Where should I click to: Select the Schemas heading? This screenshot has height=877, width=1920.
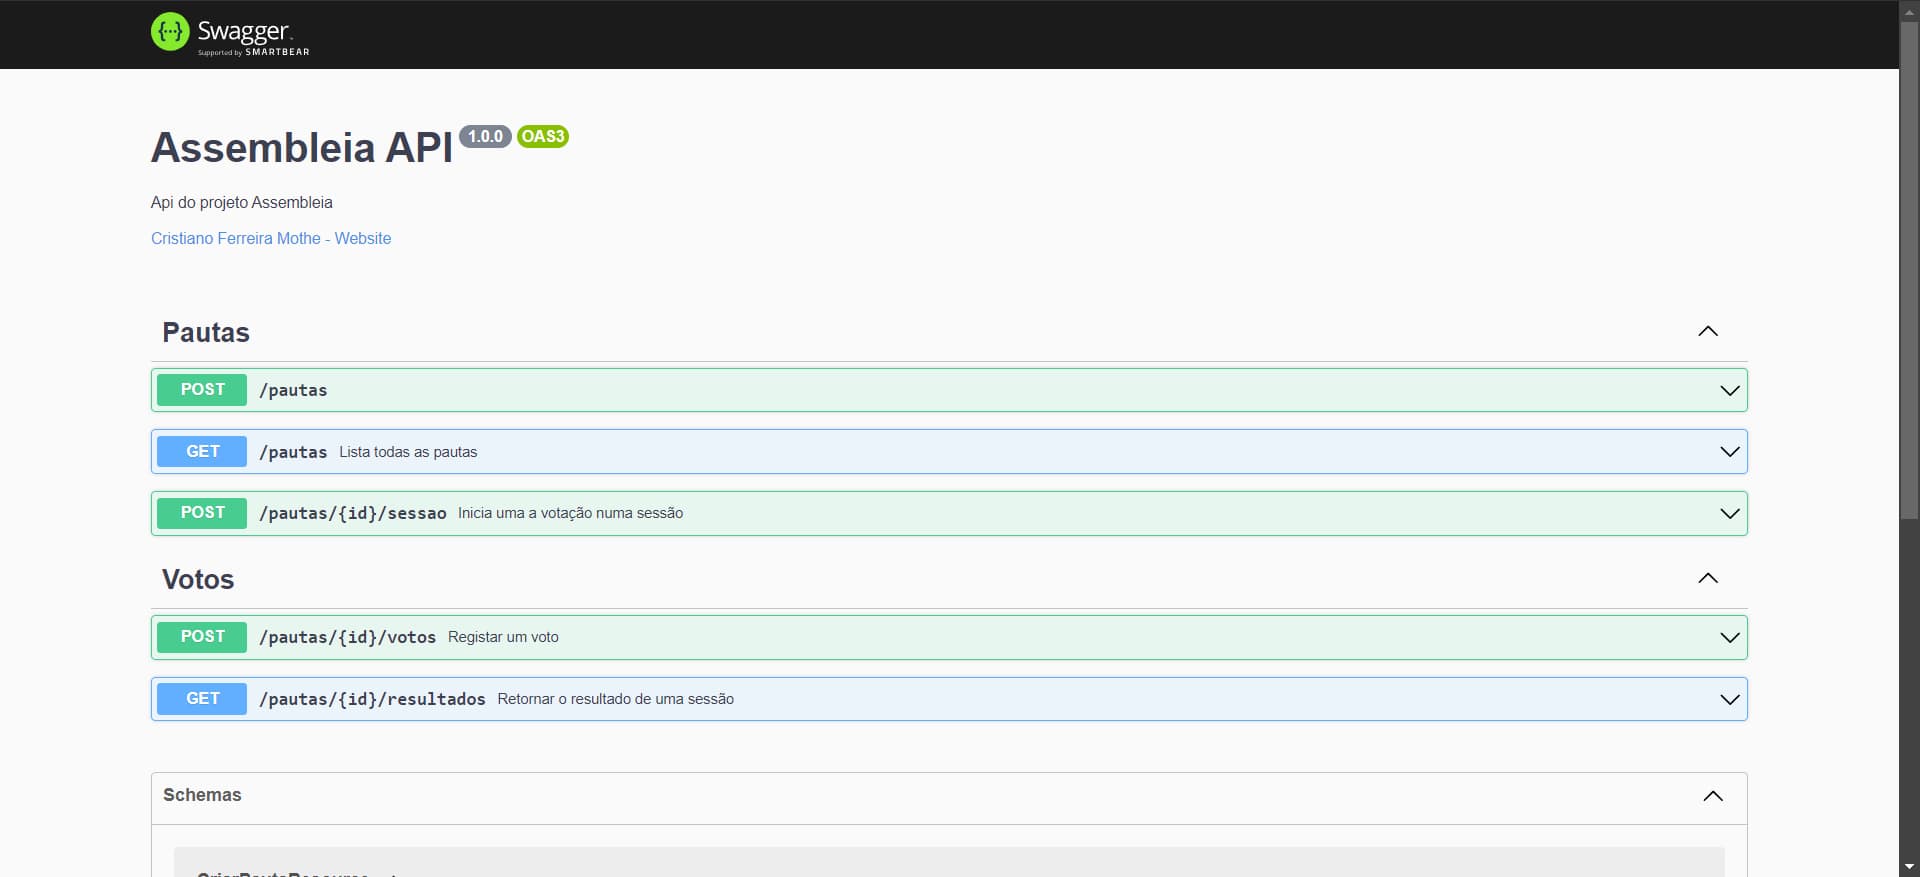tap(202, 795)
